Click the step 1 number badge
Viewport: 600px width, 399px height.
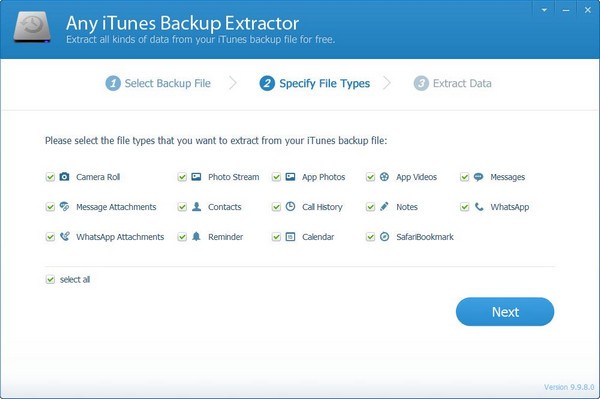coord(113,83)
